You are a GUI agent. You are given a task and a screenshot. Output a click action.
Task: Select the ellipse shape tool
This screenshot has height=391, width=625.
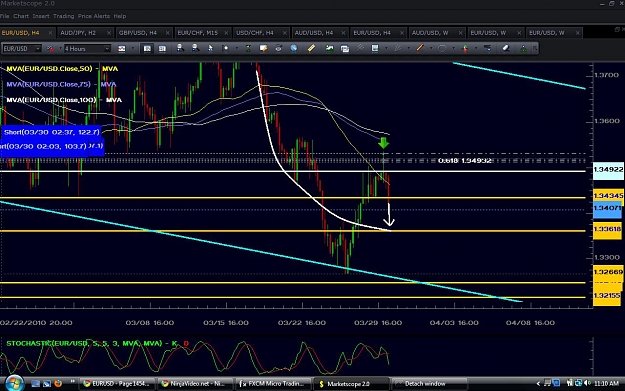[442, 48]
